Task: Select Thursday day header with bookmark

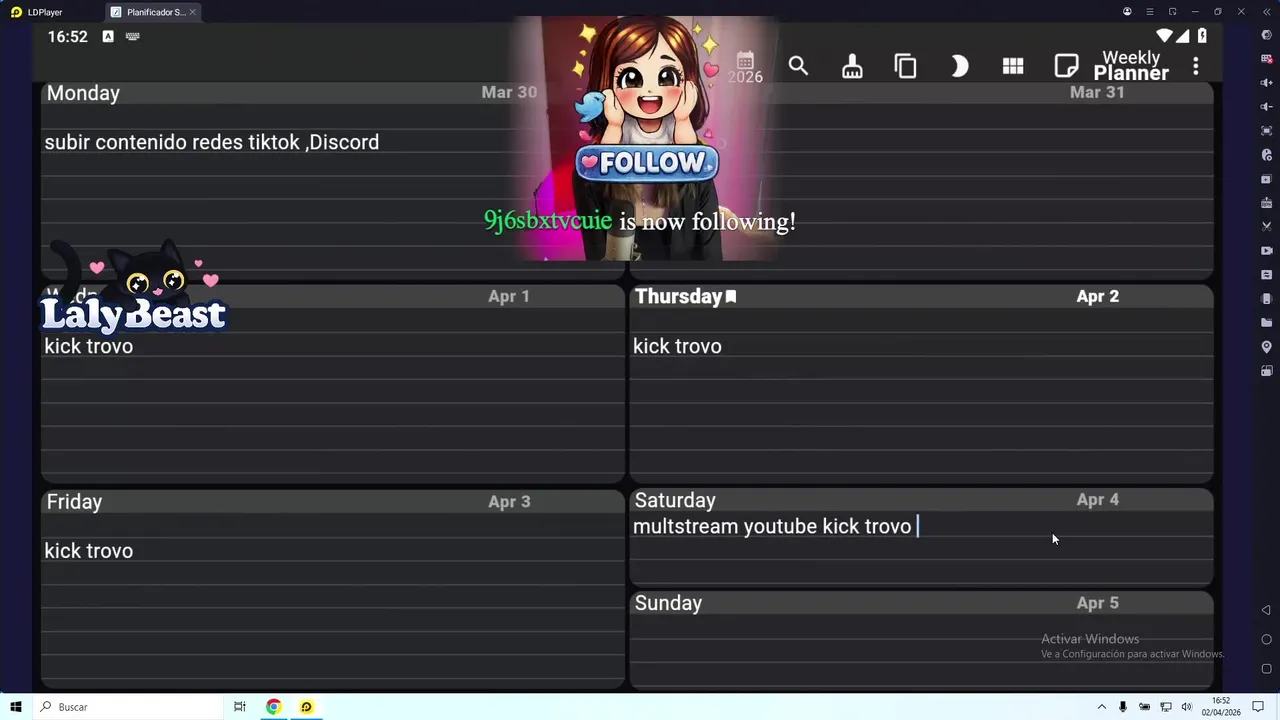Action: click(x=685, y=296)
